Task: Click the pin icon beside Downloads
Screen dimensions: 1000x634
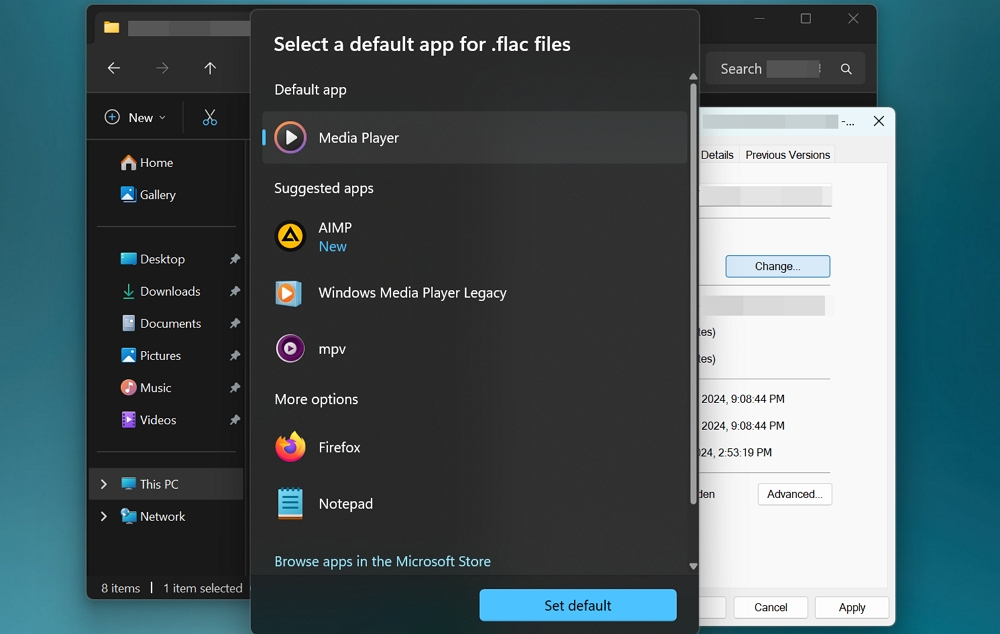Action: pyautogui.click(x=235, y=291)
